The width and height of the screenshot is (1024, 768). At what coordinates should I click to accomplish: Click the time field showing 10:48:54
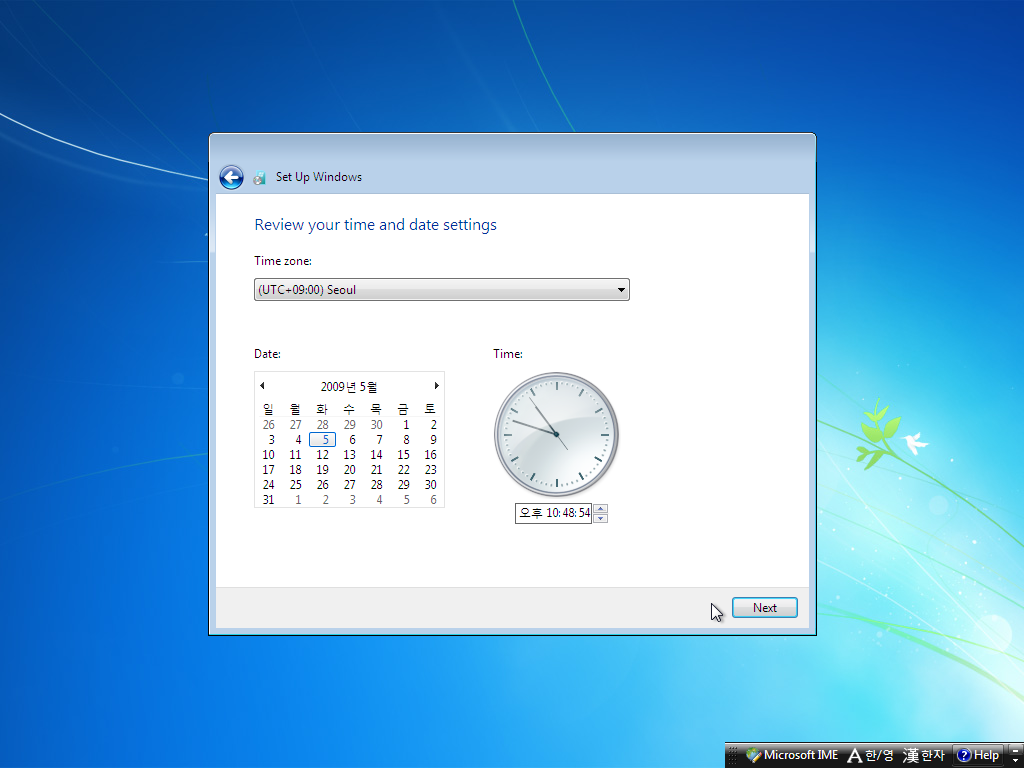pyautogui.click(x=553, y=513)
